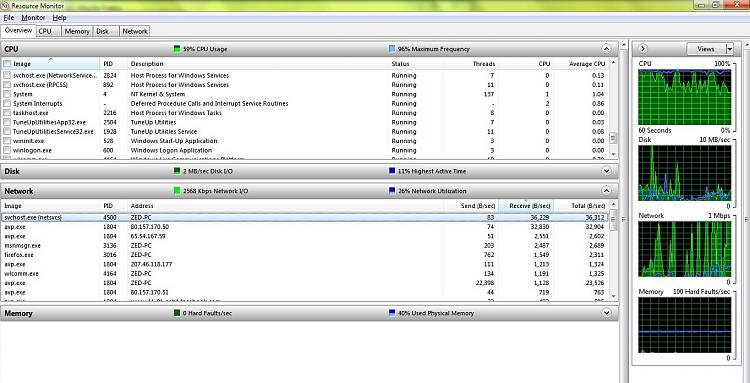Click the blue Network Utilization indicator icon
The height and width of the screenshot is (383, 750).
click(392, 191)
